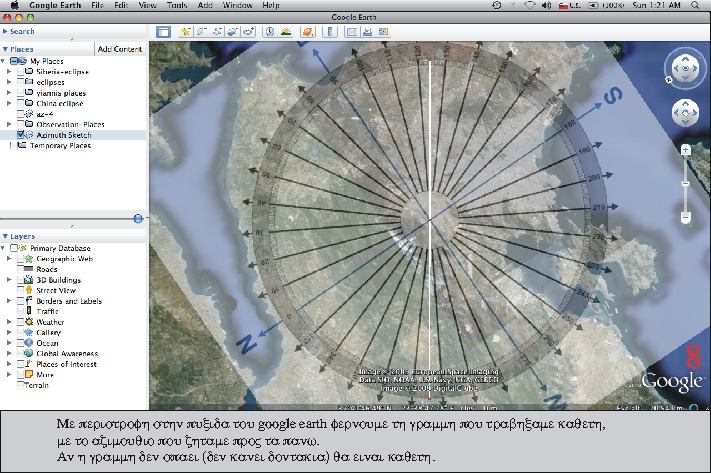This screenshot has width=711, height=473.
Task: Open Spotlight magnifier in menu bar
Action: (694, 5)
